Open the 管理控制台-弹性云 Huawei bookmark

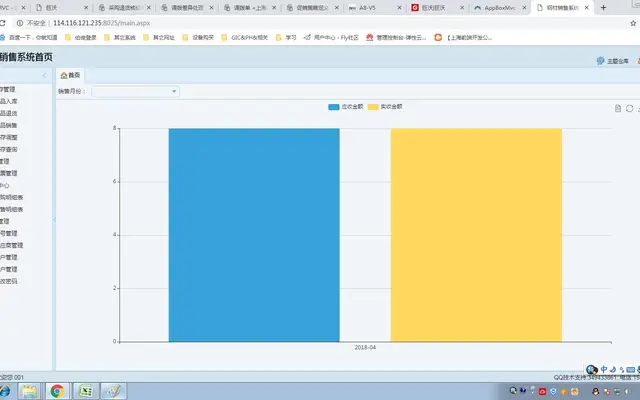pyautogui.click(x=396, y=38)
